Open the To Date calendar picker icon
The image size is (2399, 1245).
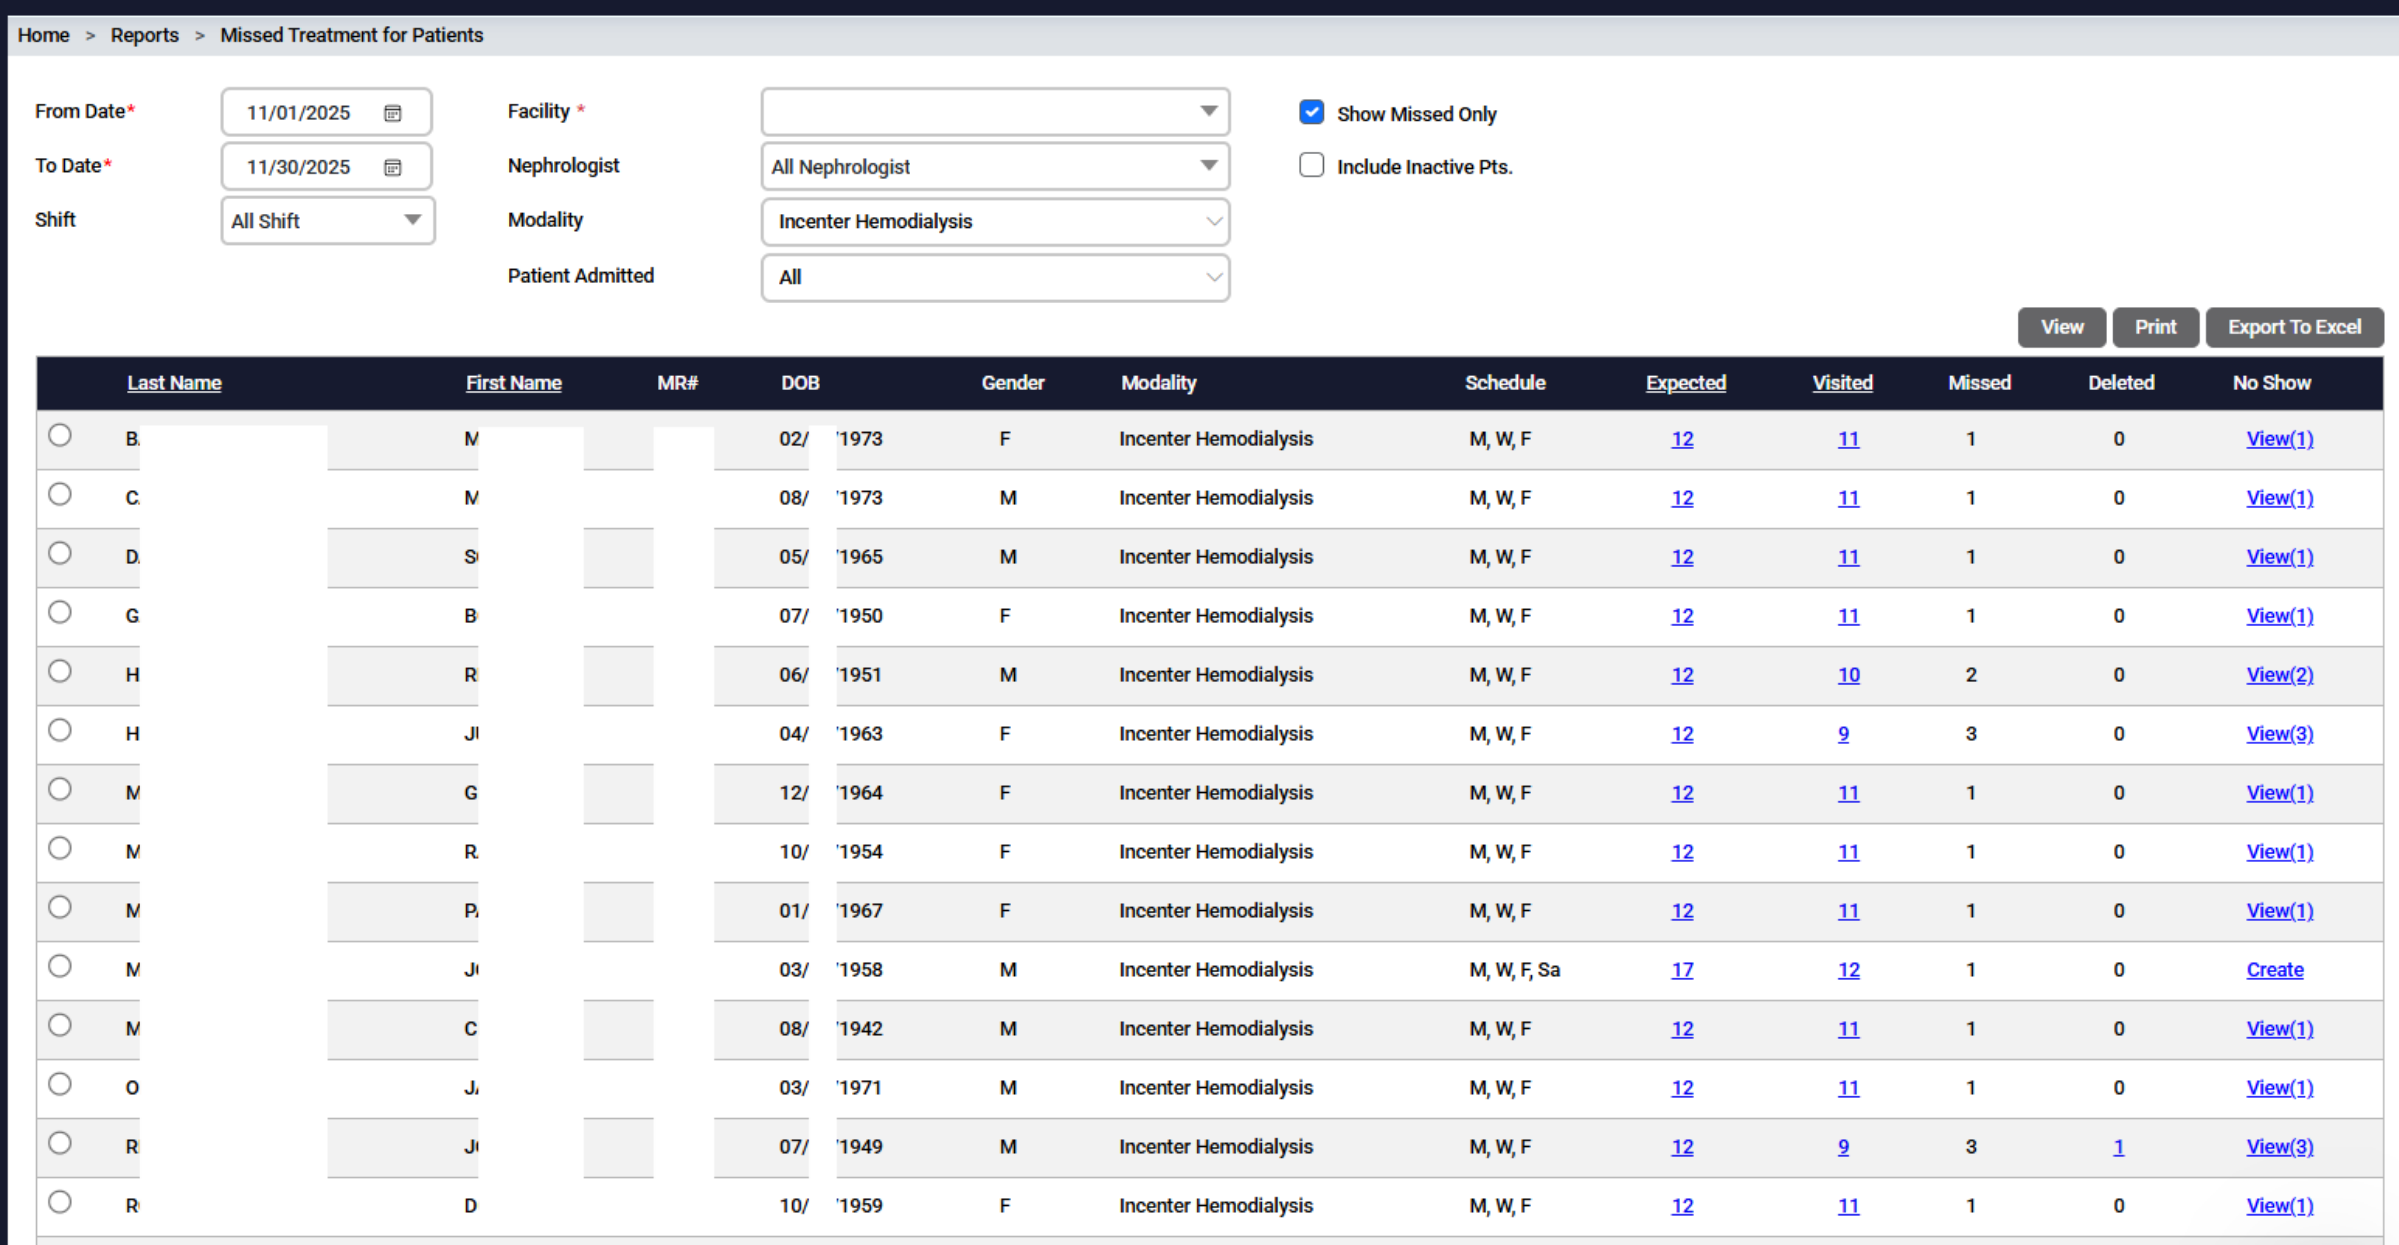click(x=393, y=167)
